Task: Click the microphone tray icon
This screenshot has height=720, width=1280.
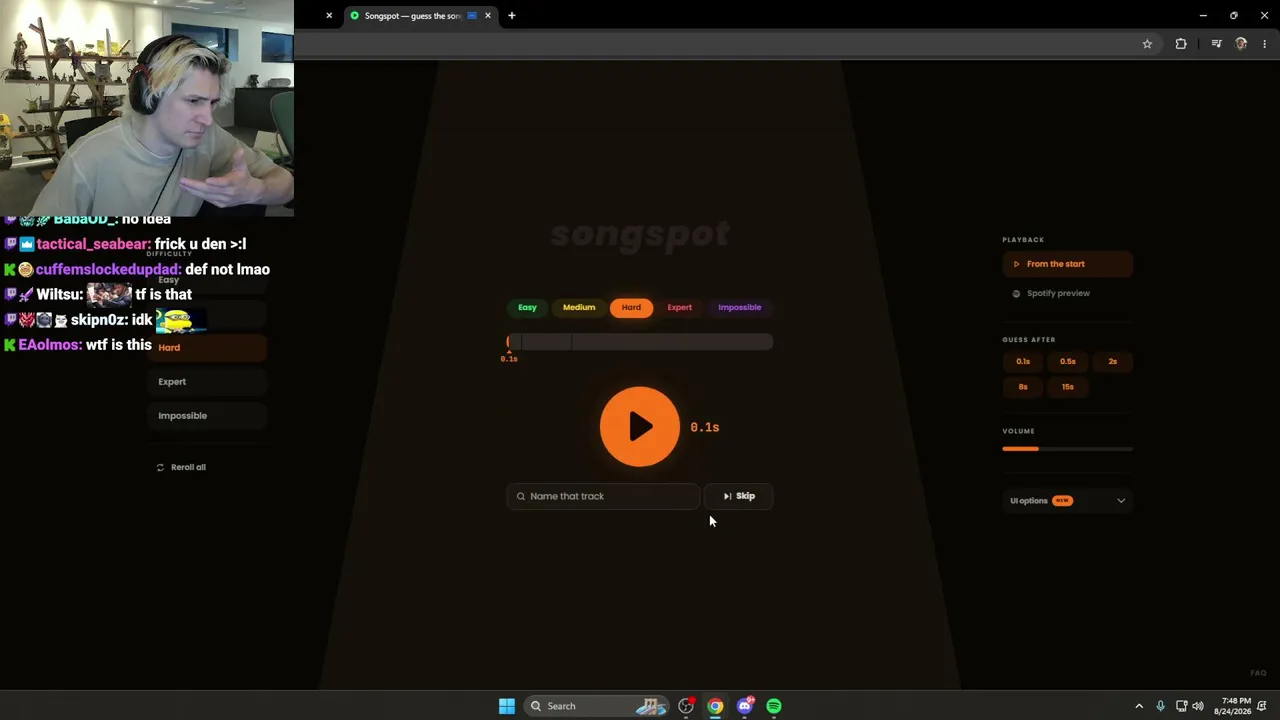Action: (x=1160, y=706)
